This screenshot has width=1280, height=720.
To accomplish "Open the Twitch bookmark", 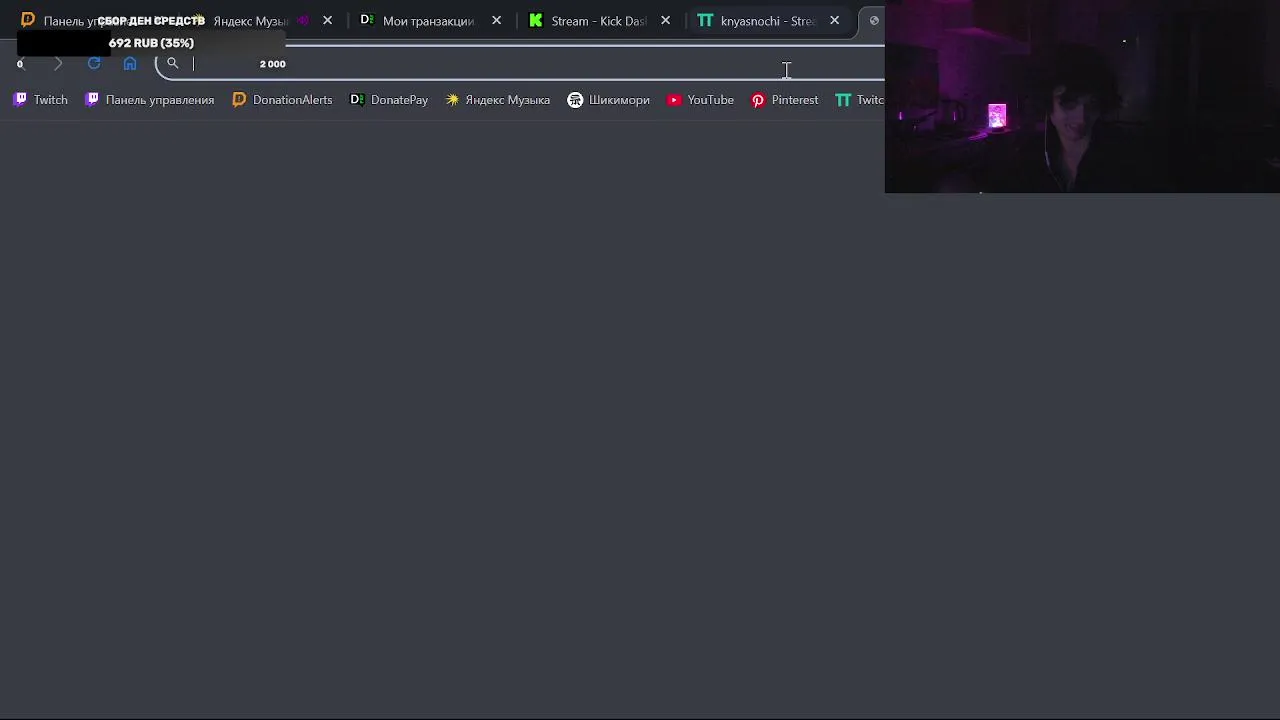I will click(41, 100).
